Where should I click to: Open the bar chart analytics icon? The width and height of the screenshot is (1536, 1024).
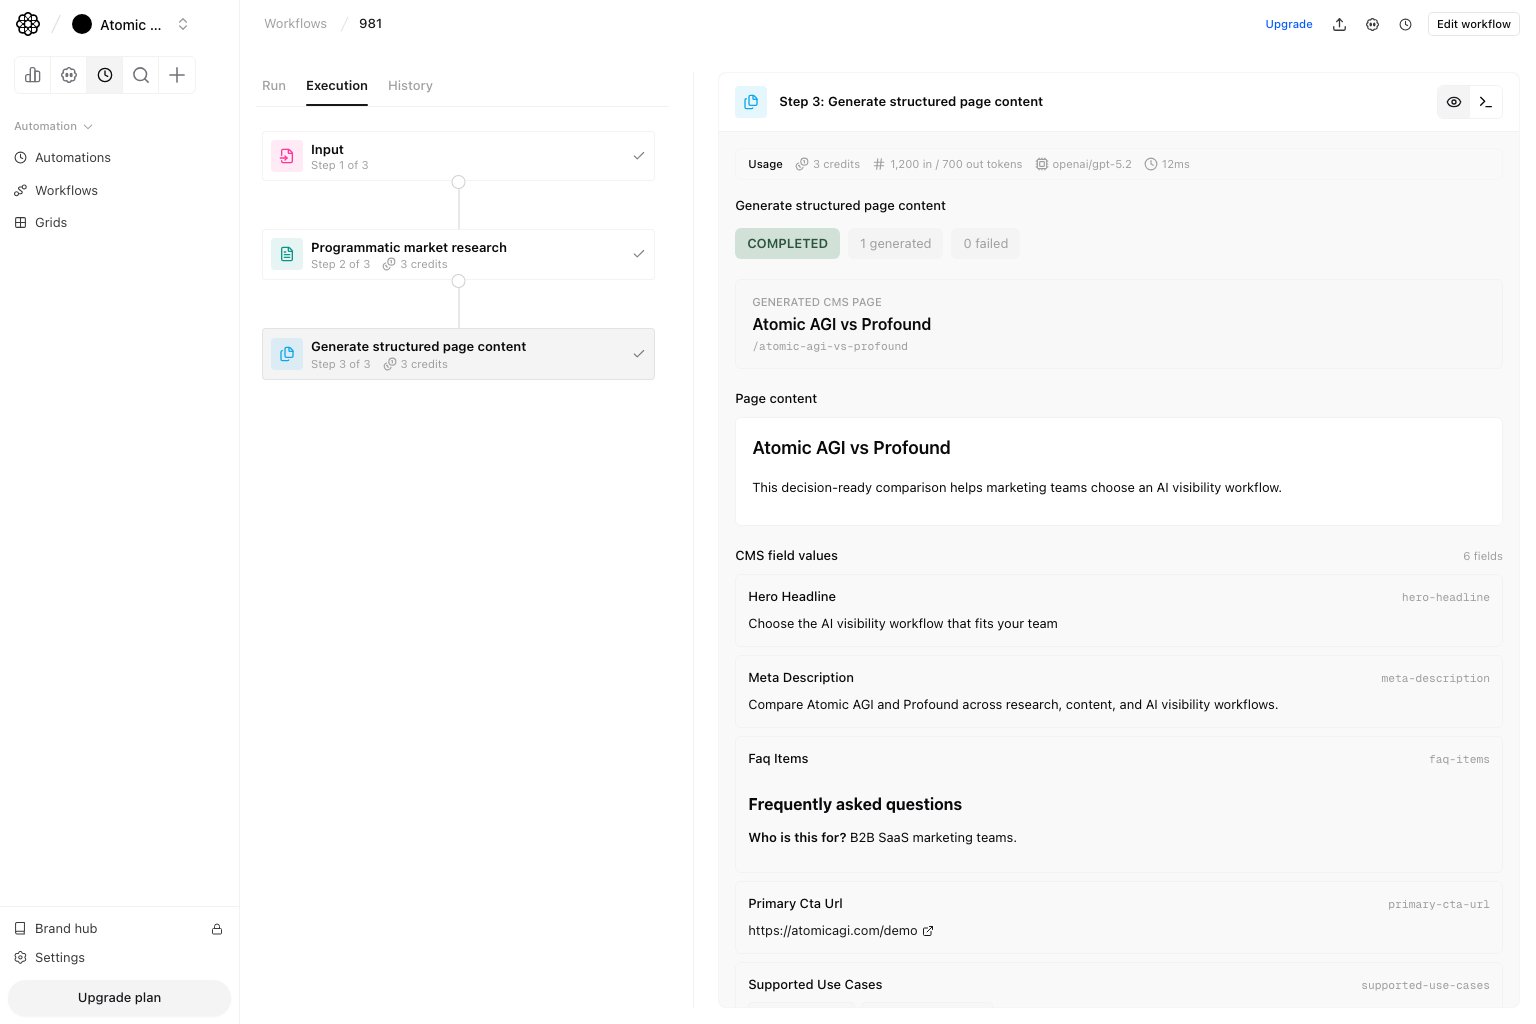click(33, 75)
